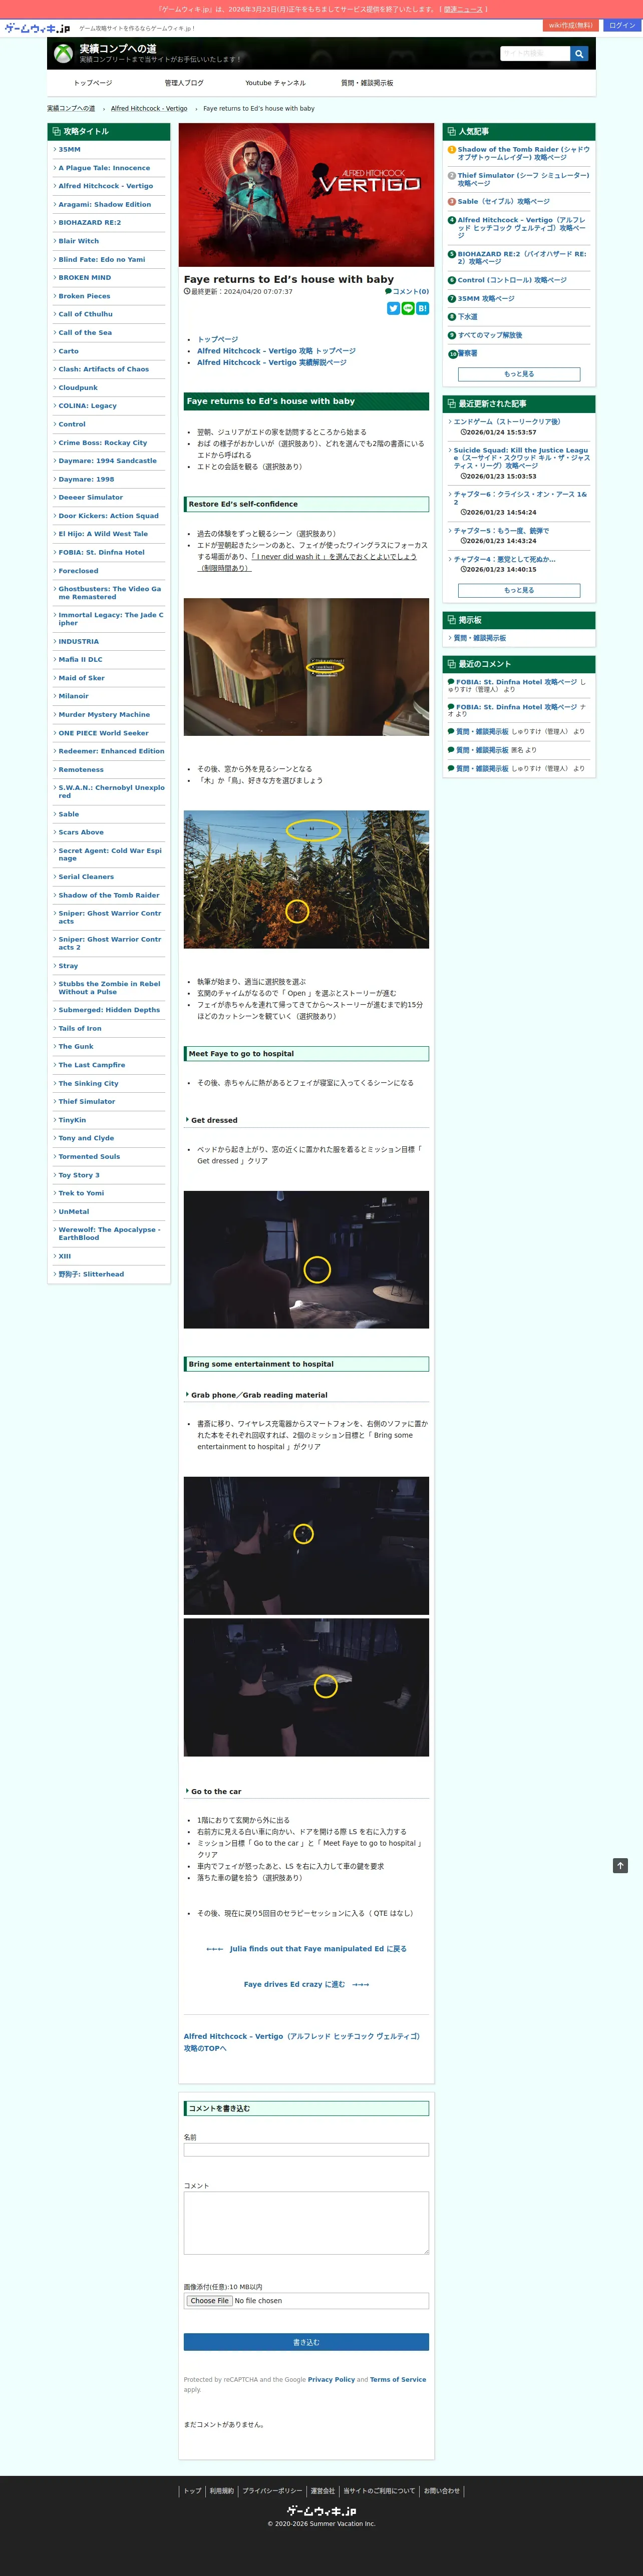
Task: Open reCAPTCHA Terms of Service link
Action: point(398,2380)
